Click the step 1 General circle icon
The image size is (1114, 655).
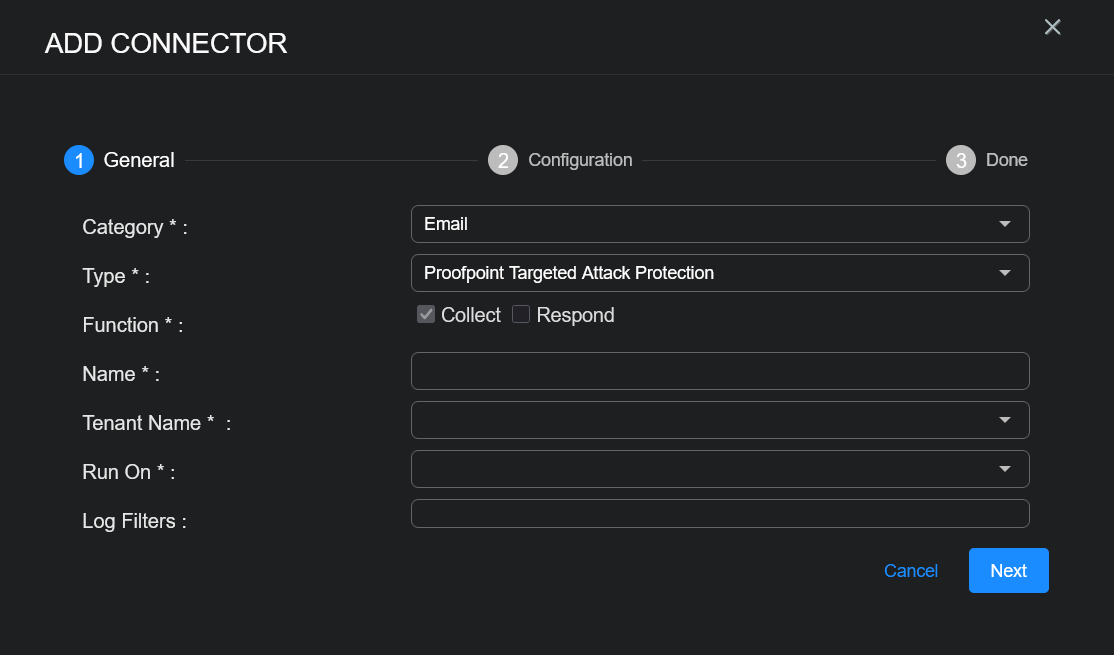point(79,160)
